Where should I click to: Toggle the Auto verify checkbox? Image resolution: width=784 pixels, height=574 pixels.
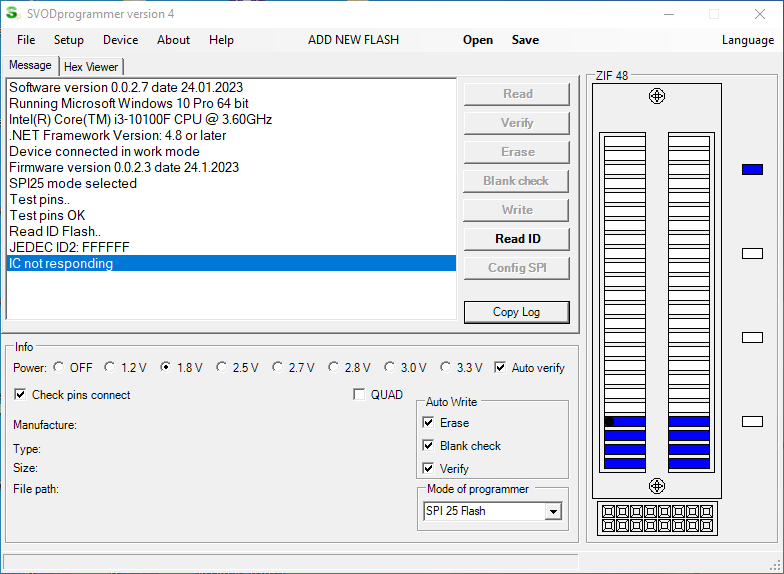[x=500, y=368]
